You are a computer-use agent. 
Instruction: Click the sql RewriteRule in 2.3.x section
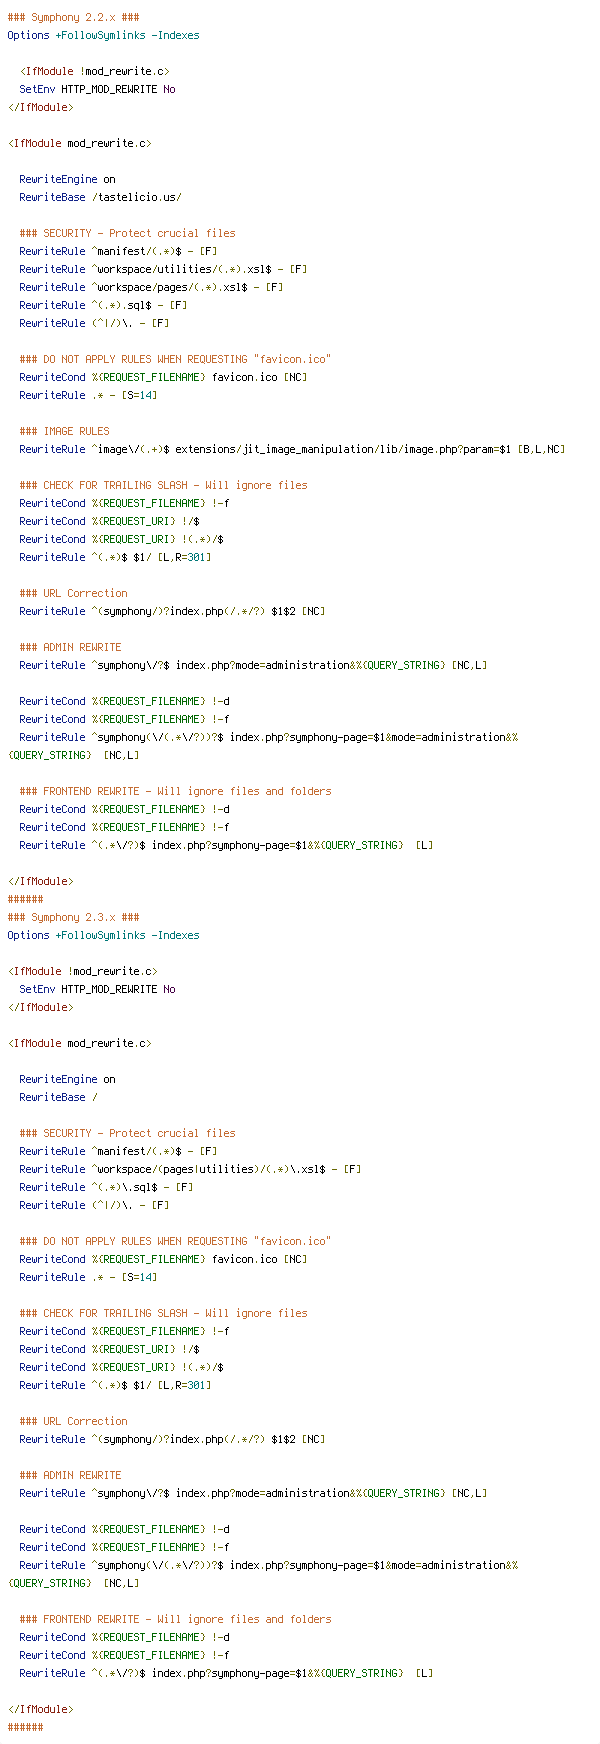point(106,1187)
